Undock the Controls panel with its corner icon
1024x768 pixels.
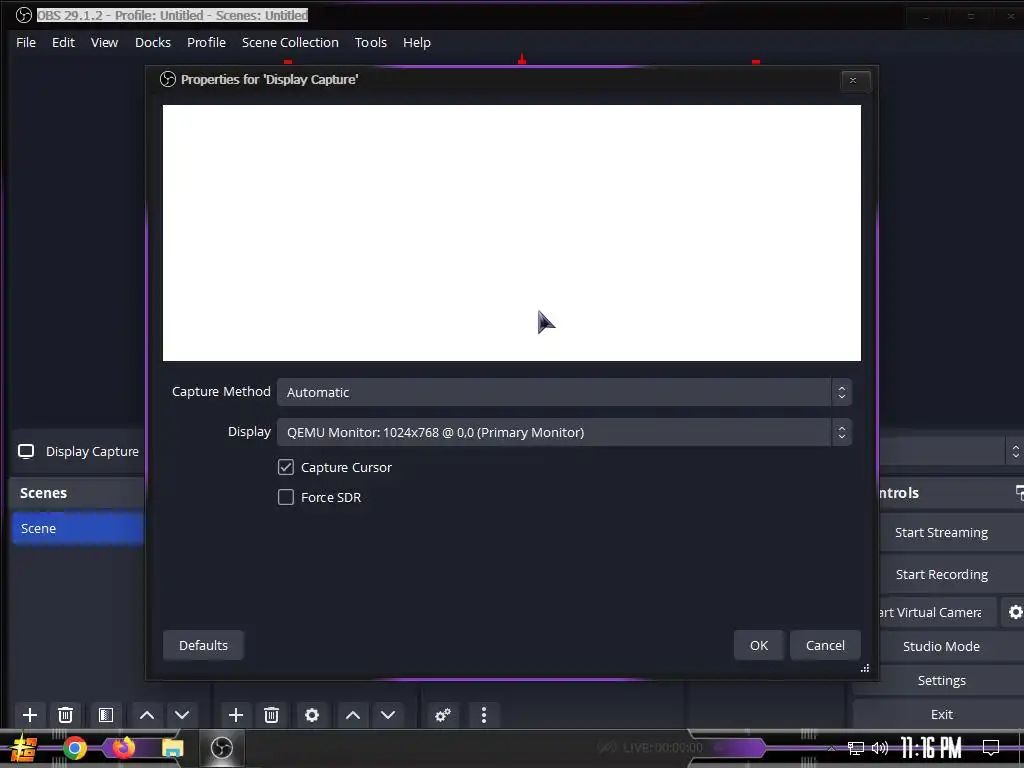pos(1019,492)
